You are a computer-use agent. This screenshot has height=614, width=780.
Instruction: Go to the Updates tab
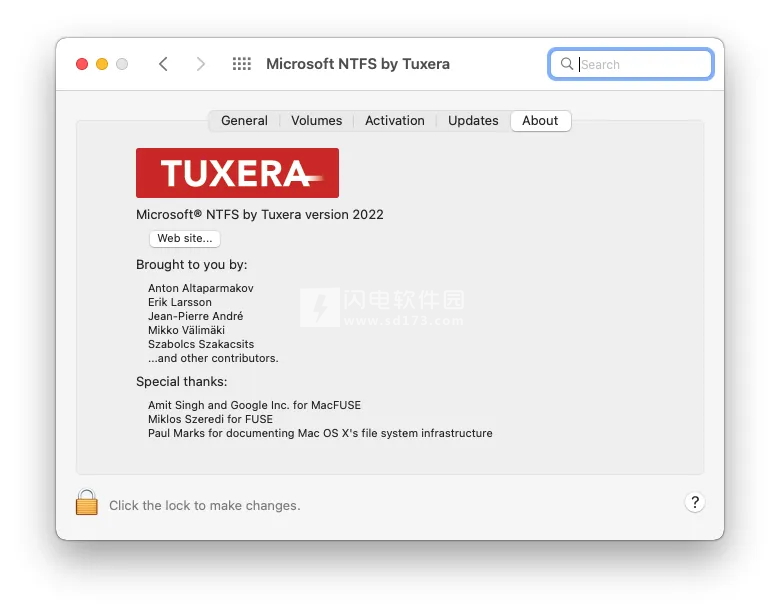pos(473,120)
